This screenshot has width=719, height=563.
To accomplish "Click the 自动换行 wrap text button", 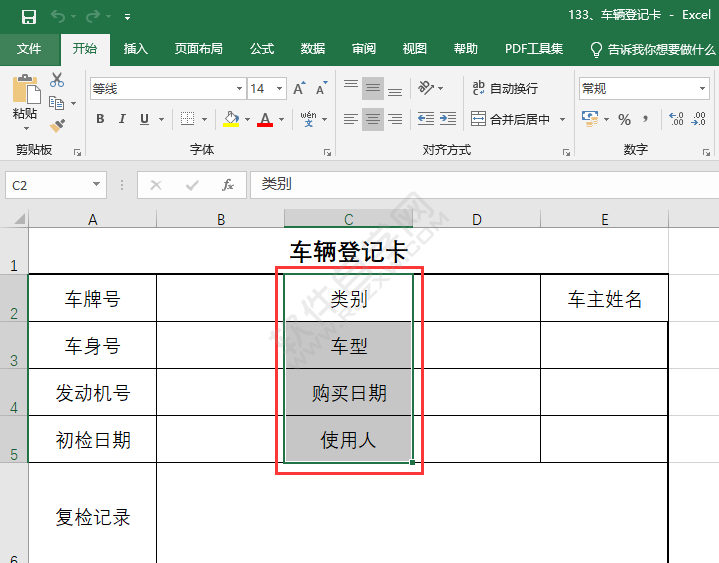I will (505, 89).
